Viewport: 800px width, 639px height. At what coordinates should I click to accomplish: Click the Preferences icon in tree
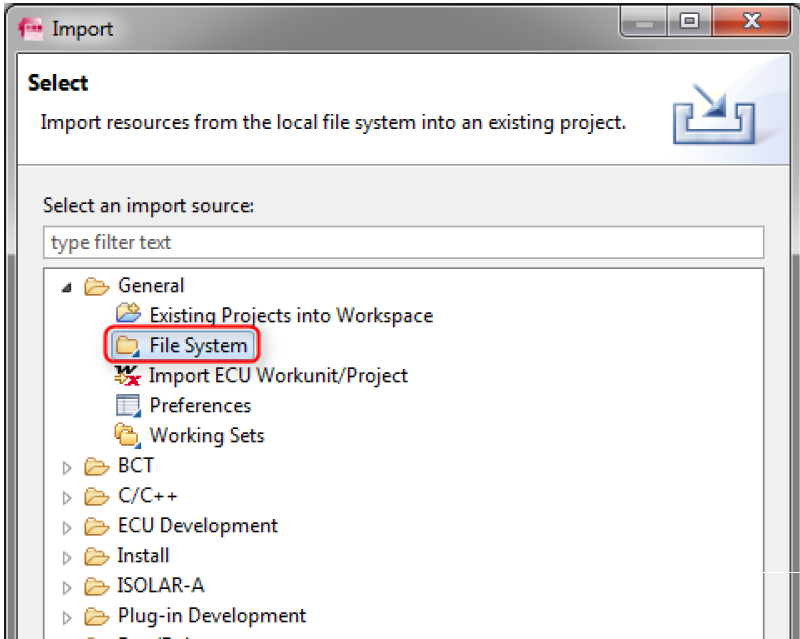coord(127,406)
